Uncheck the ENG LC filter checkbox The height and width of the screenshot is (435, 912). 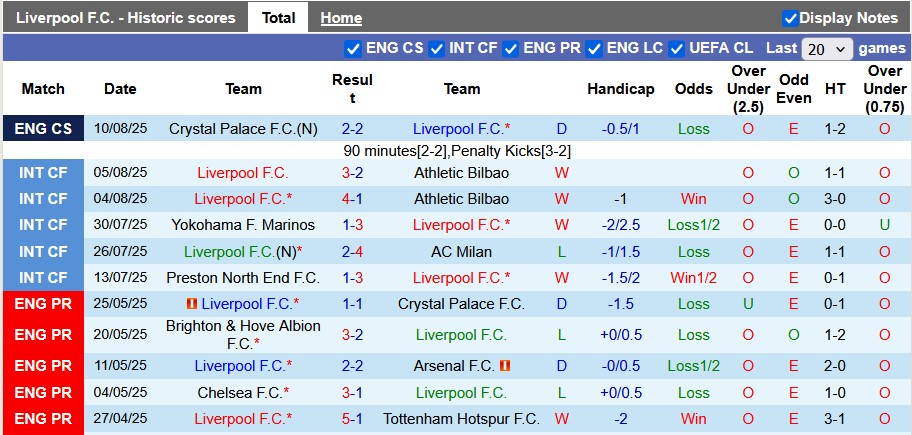(594, 48)
